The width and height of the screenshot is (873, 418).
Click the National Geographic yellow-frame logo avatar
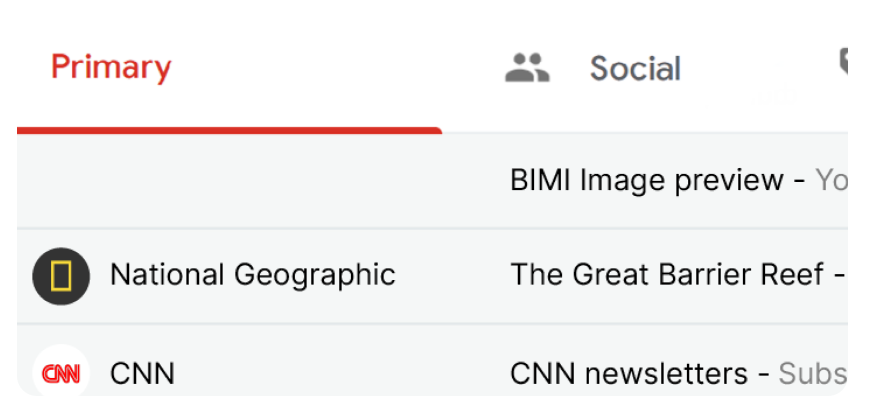tap(61, 276)
